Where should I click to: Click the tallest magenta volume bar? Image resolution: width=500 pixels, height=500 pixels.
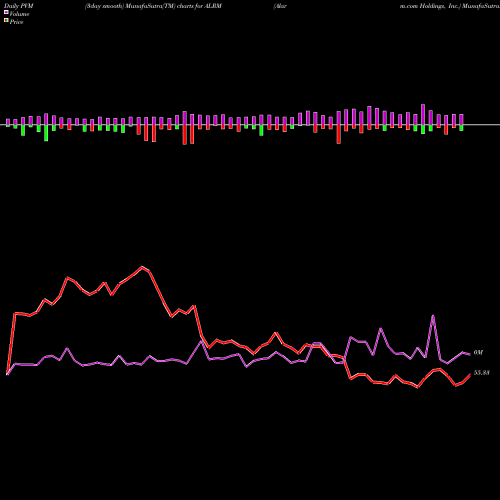pos(423,115)
